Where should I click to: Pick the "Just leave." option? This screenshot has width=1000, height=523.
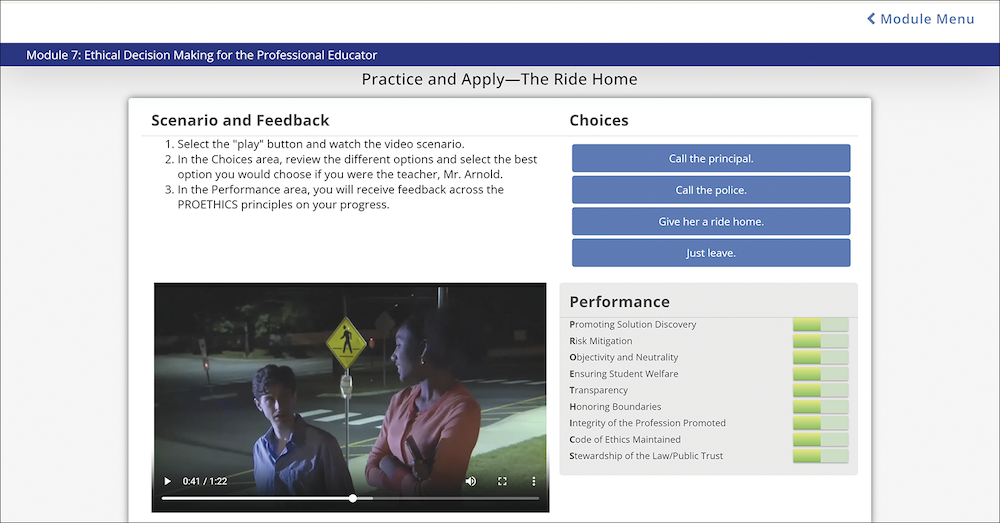pos(711,253)
